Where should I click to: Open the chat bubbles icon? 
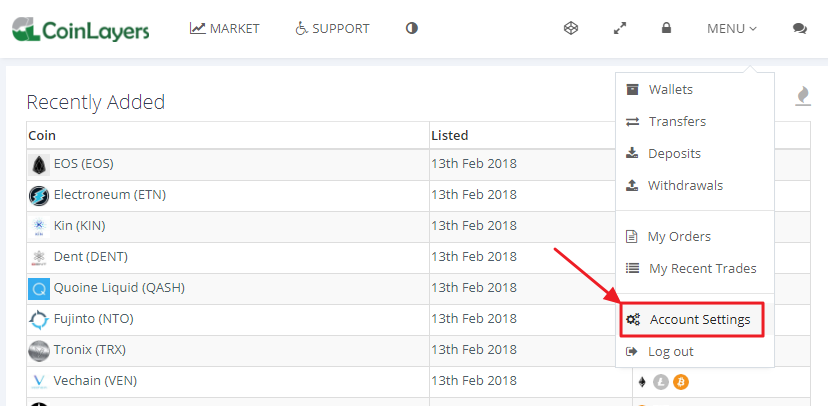(x=800, y=29)
